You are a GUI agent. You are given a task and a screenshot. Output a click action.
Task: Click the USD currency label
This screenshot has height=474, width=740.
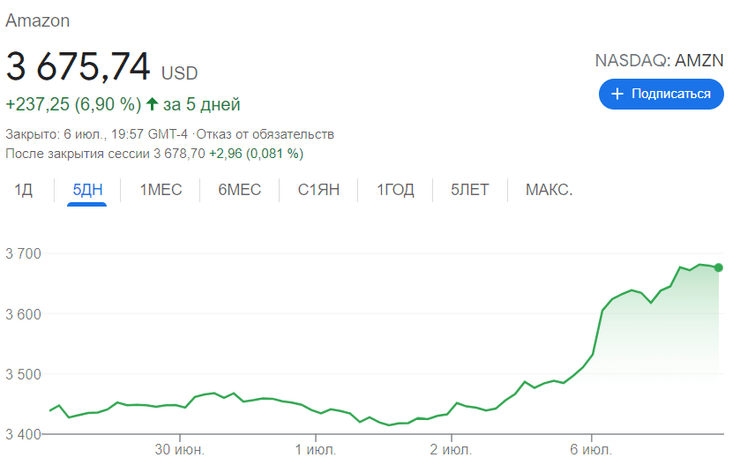coord(179,74)
